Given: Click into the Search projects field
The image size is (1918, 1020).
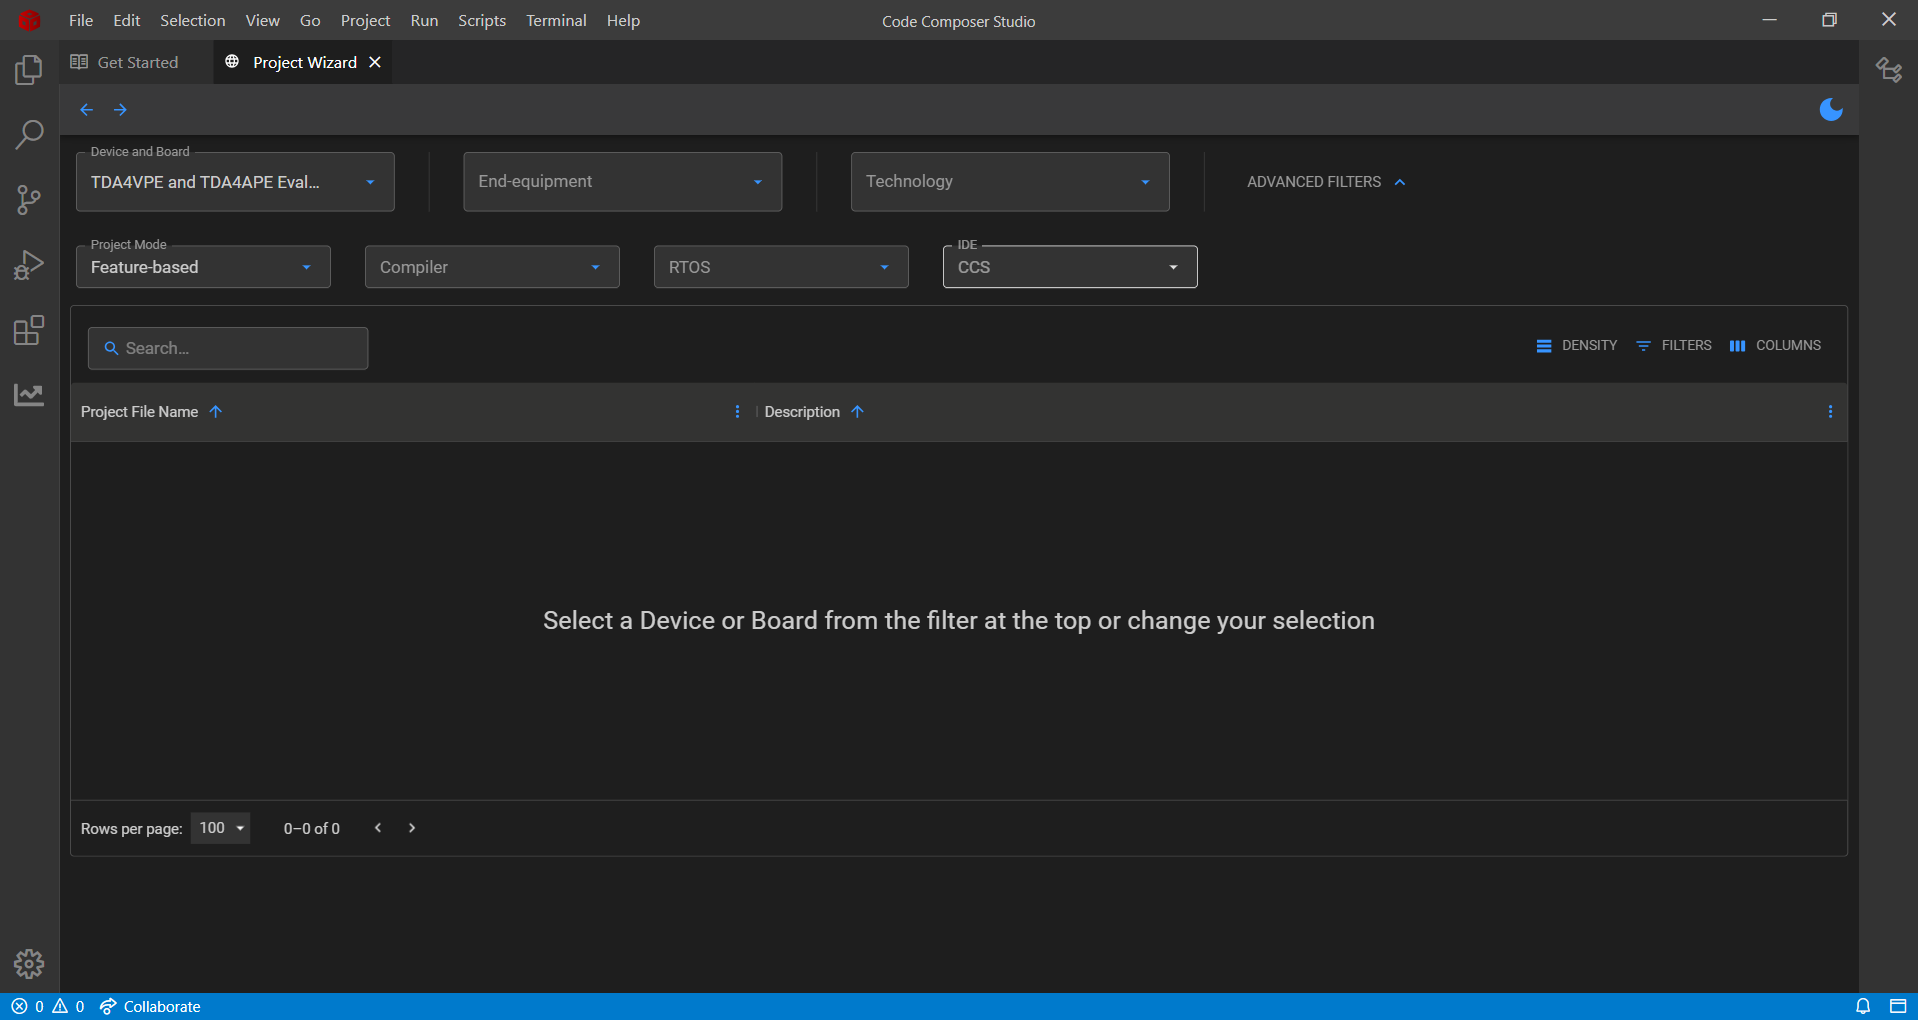Looking at the screenshot, I should 228,348.
